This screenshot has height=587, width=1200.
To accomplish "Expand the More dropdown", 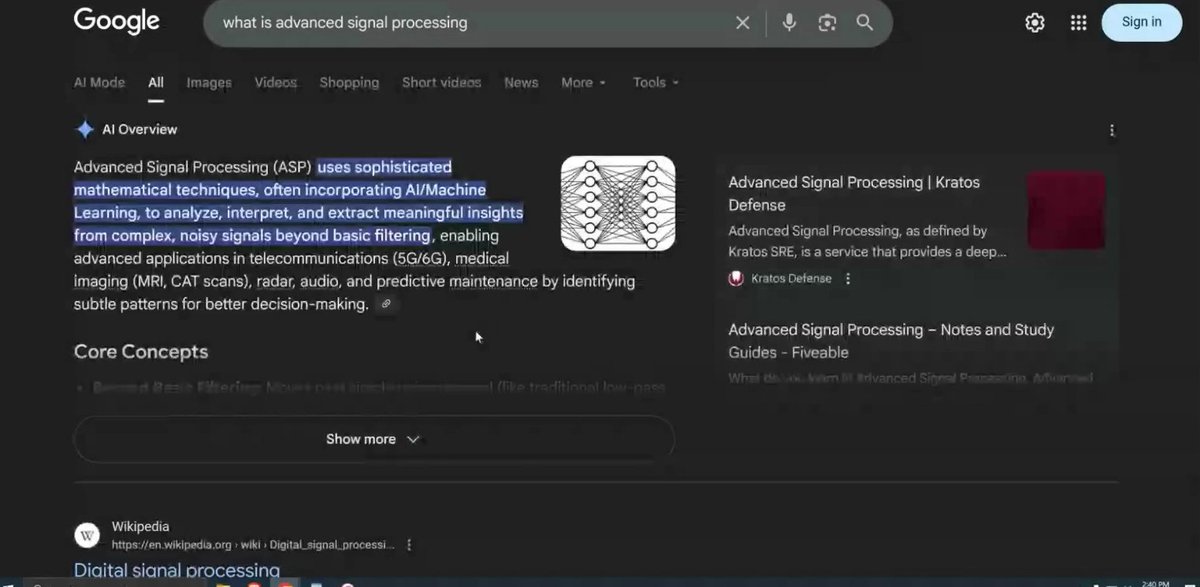I will coord(583,83).
